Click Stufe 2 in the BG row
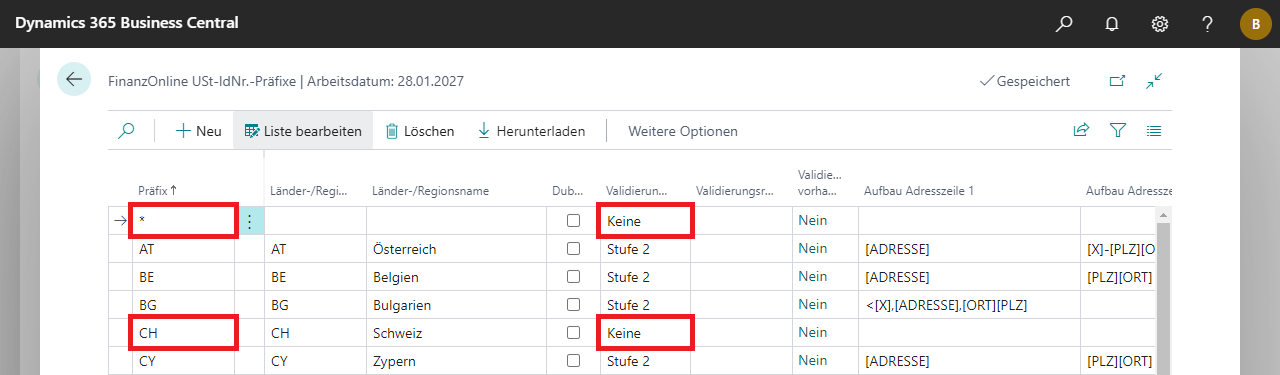Screen dimensions: 1280x375 645,305
